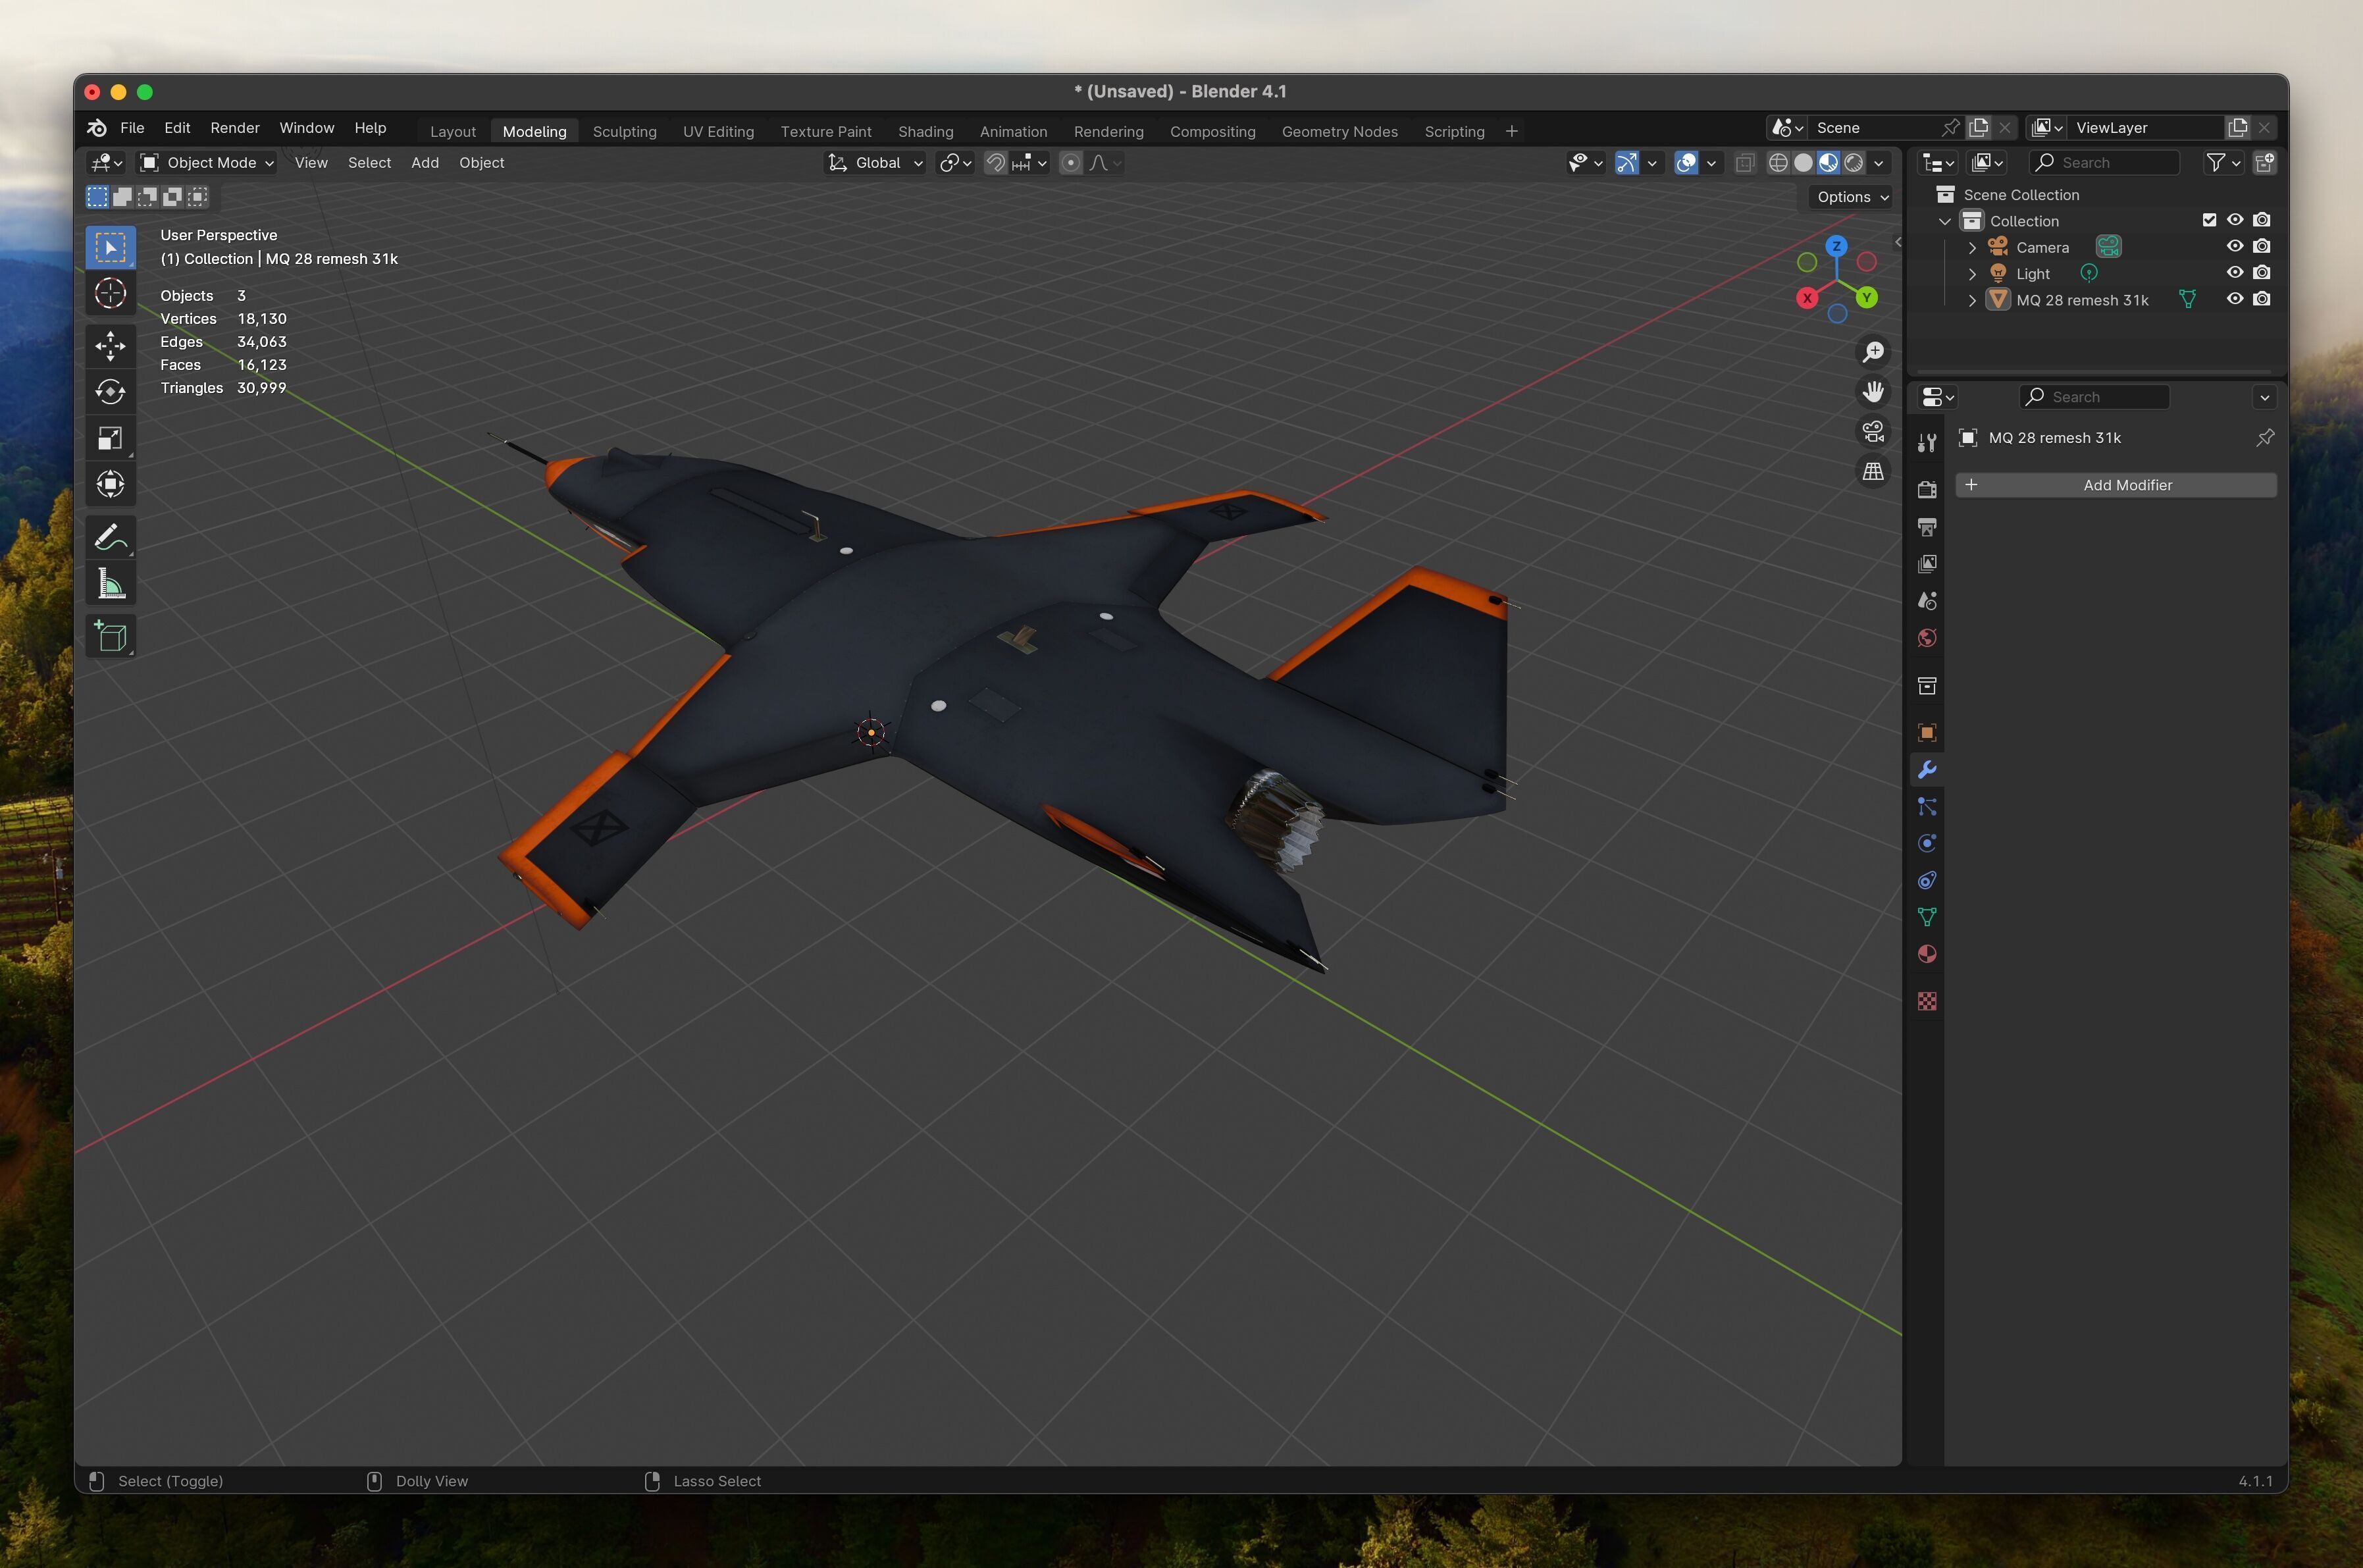Switch to the Sculpting workspace tab

pos(624,132)
